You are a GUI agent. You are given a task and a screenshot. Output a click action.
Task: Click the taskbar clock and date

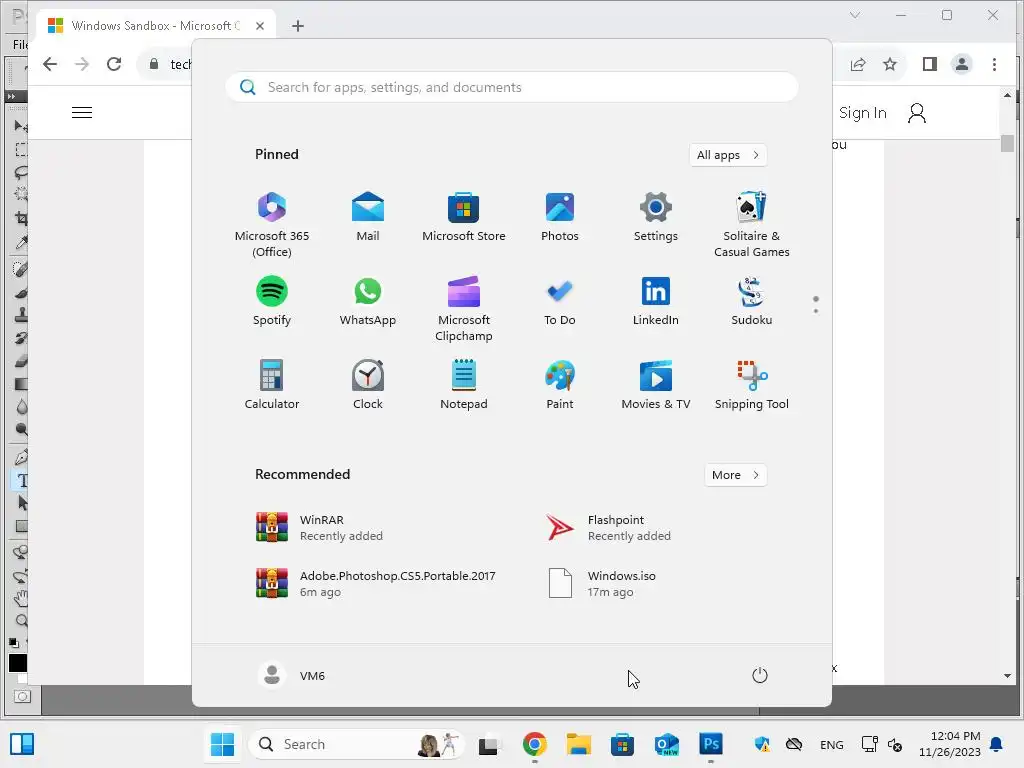950,744
